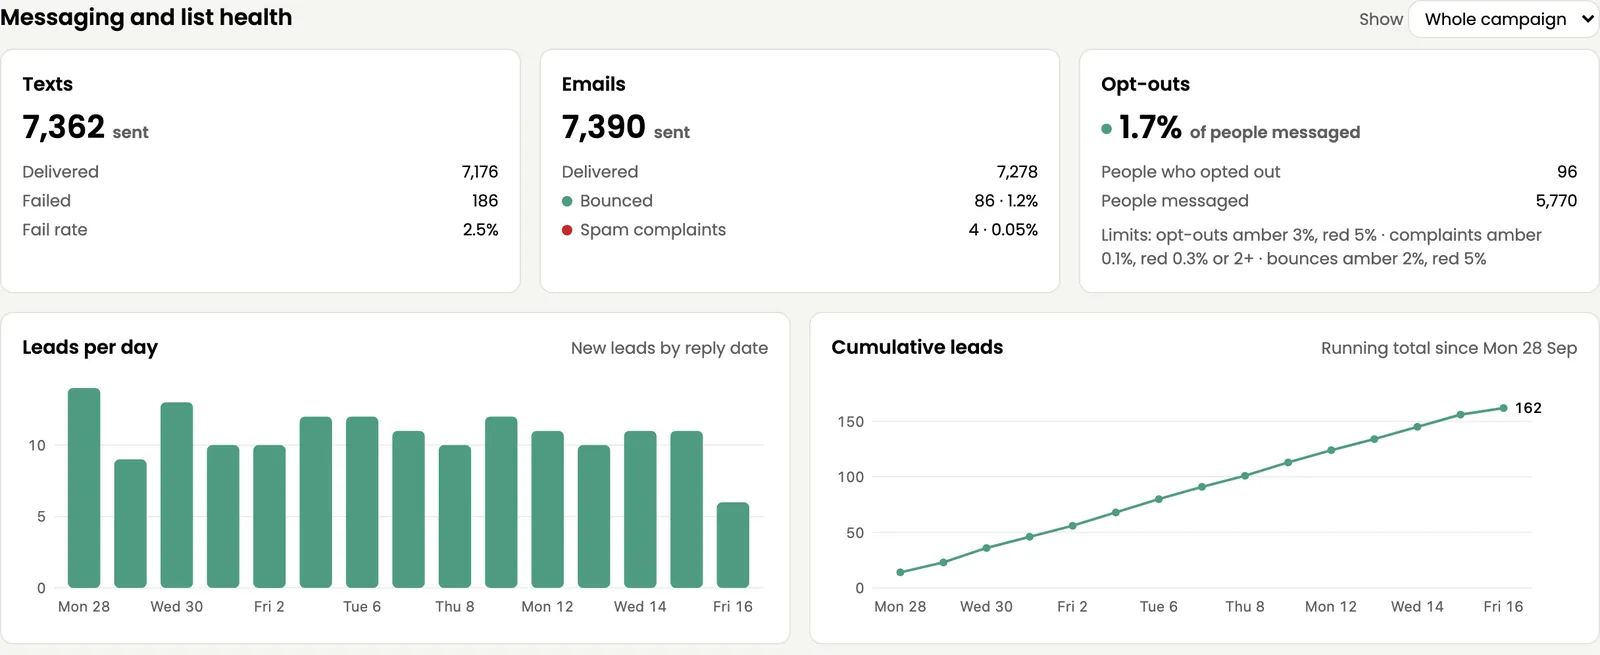Click the "96" opted out value
The height and width of the screenshot is (655, 1600).
(x=1567, y=172)
